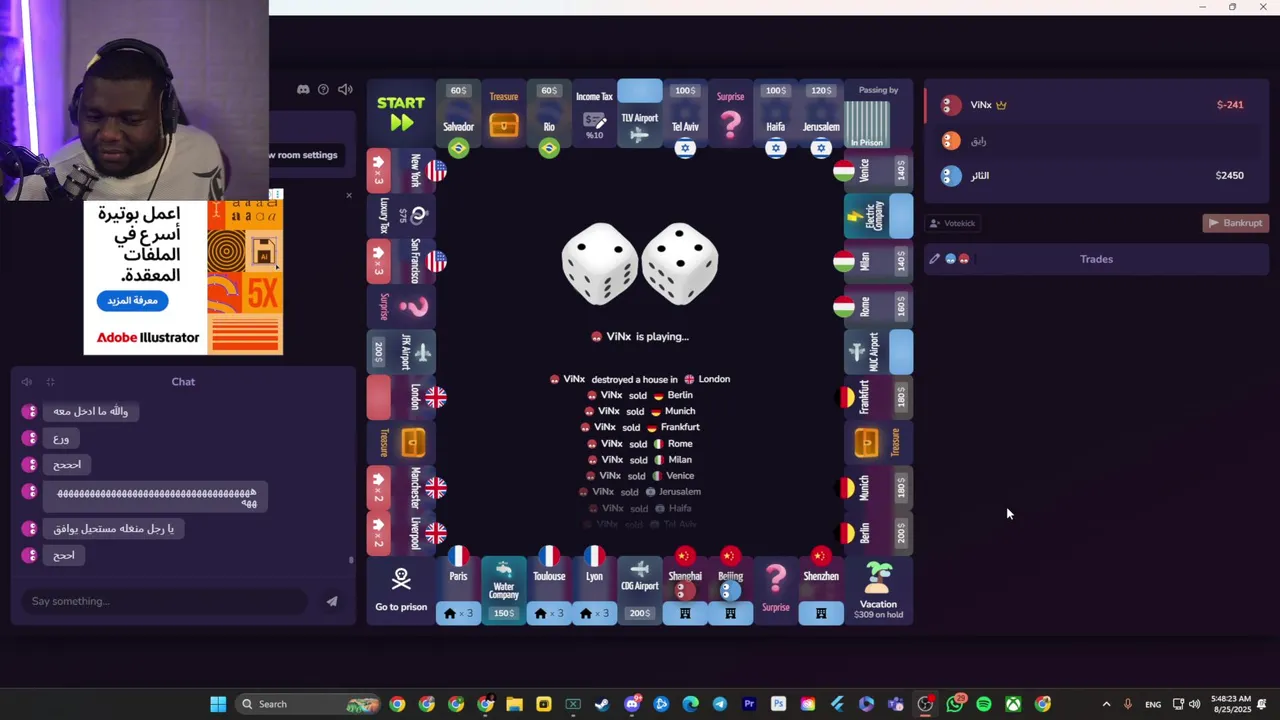Select the Venice property tile
1280x720 pixels.
(872, 171)
